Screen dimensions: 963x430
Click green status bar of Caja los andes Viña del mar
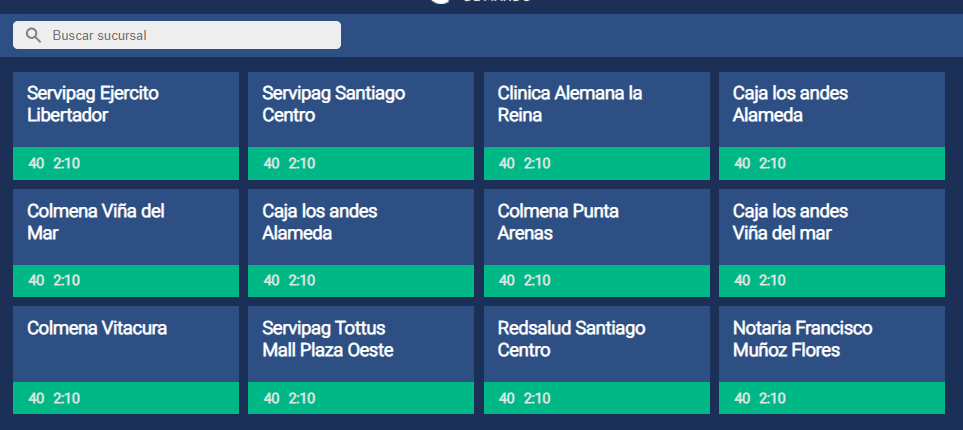[x=832, y=281]
